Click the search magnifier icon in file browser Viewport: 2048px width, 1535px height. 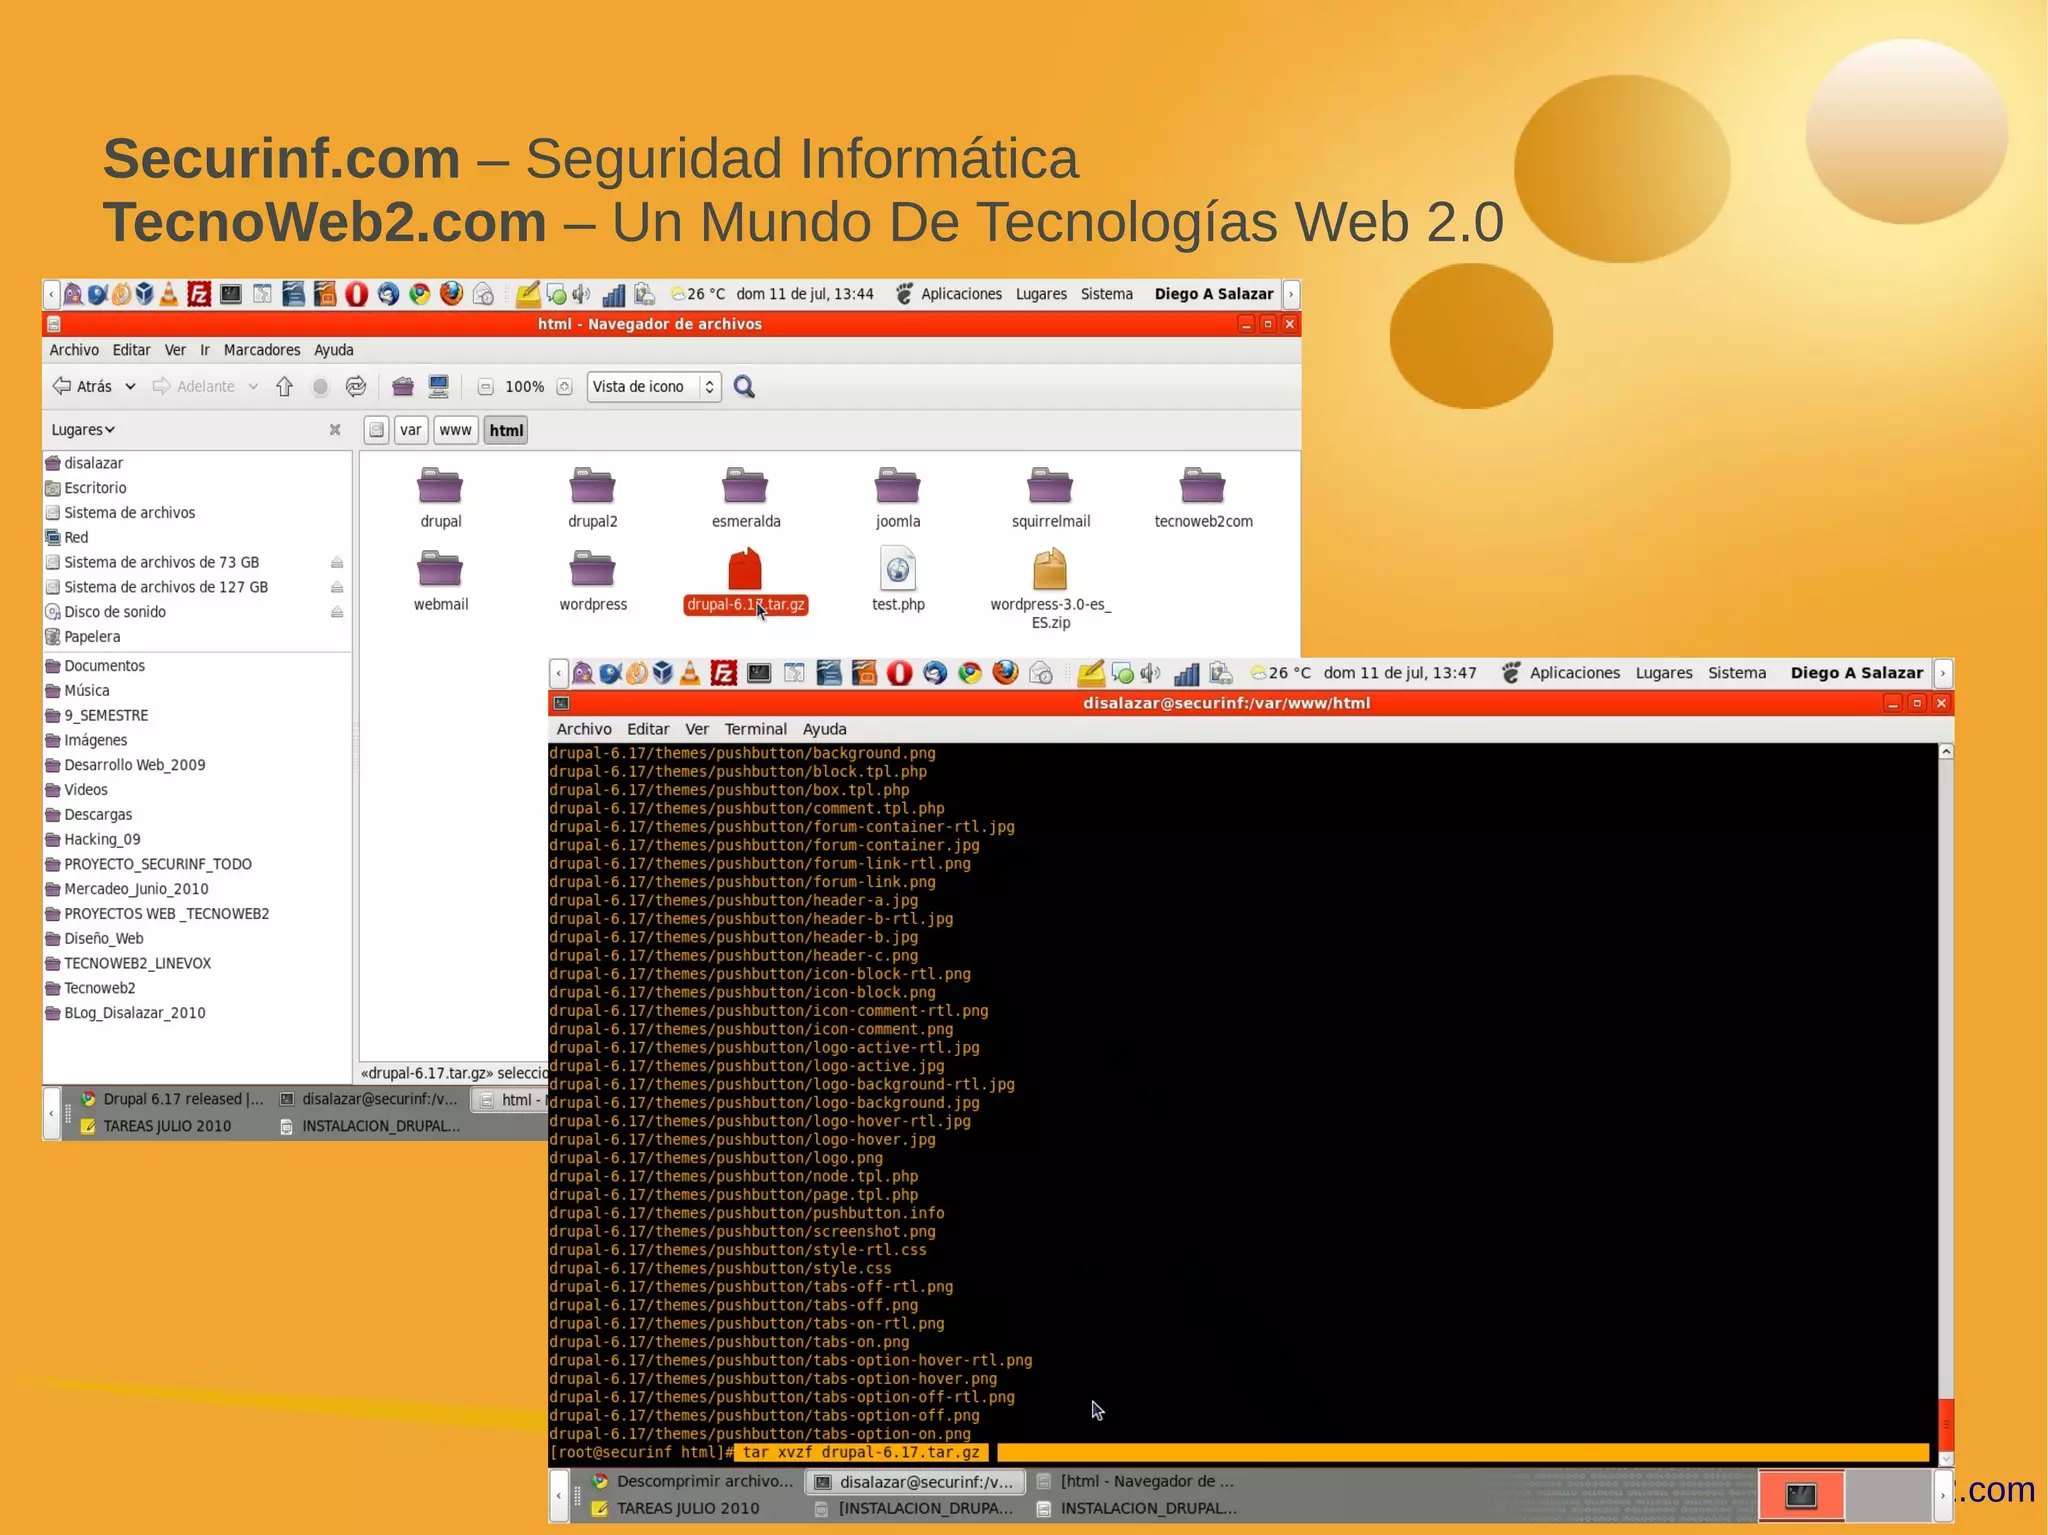744,386
